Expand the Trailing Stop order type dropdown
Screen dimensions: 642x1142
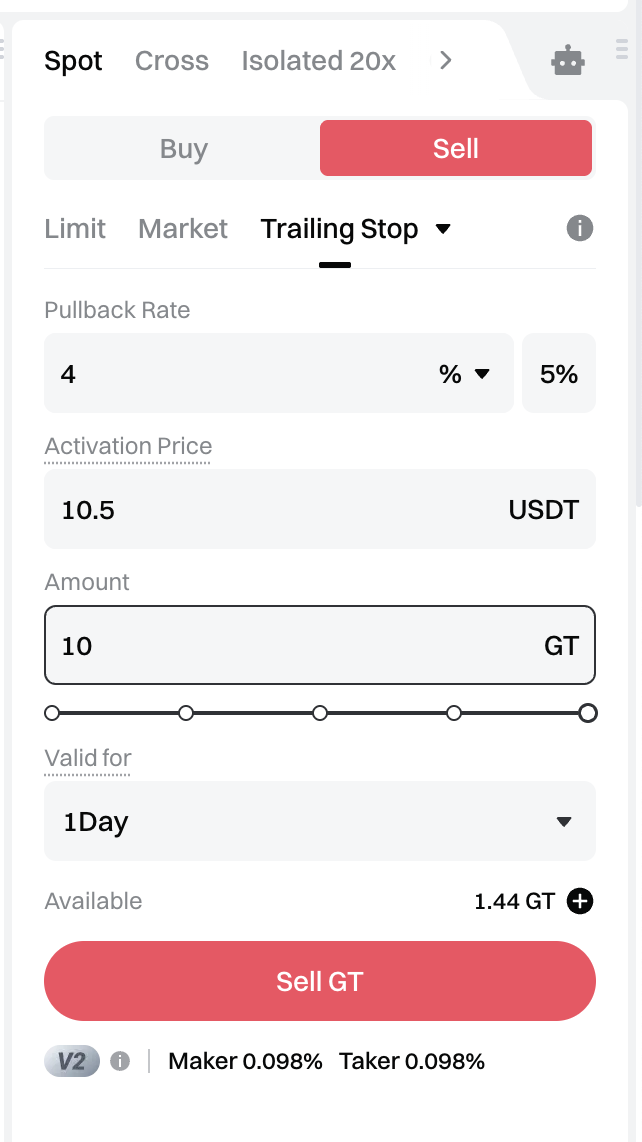[x=444, y=229]
